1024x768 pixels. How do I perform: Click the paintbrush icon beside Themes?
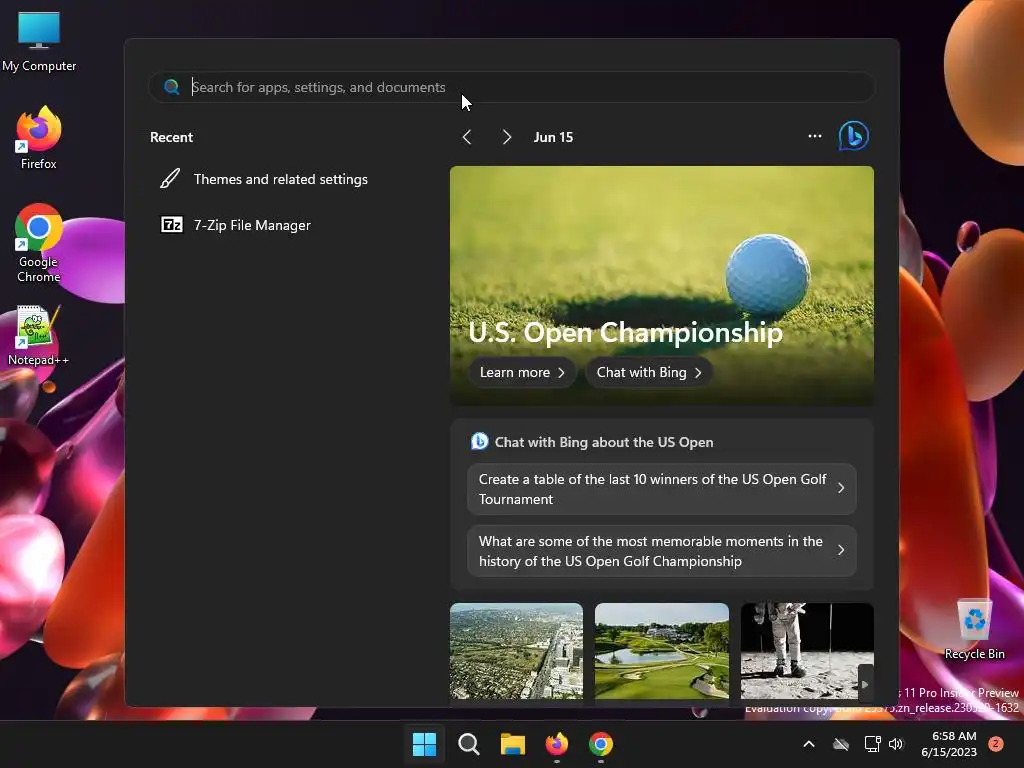tap(170, 178)
